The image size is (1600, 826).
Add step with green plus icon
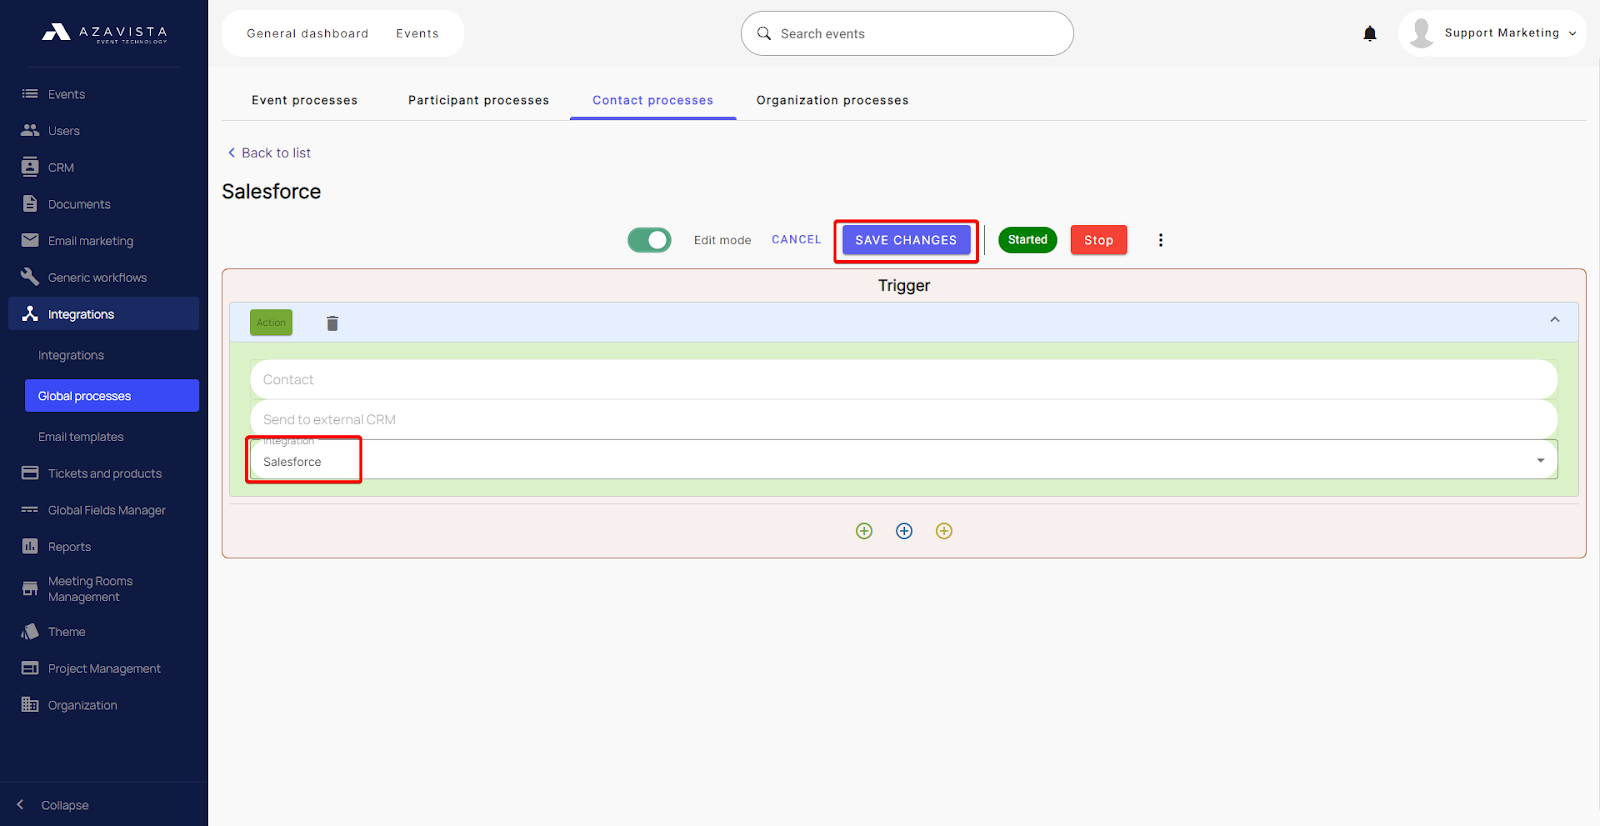click(x=864, y=531)
